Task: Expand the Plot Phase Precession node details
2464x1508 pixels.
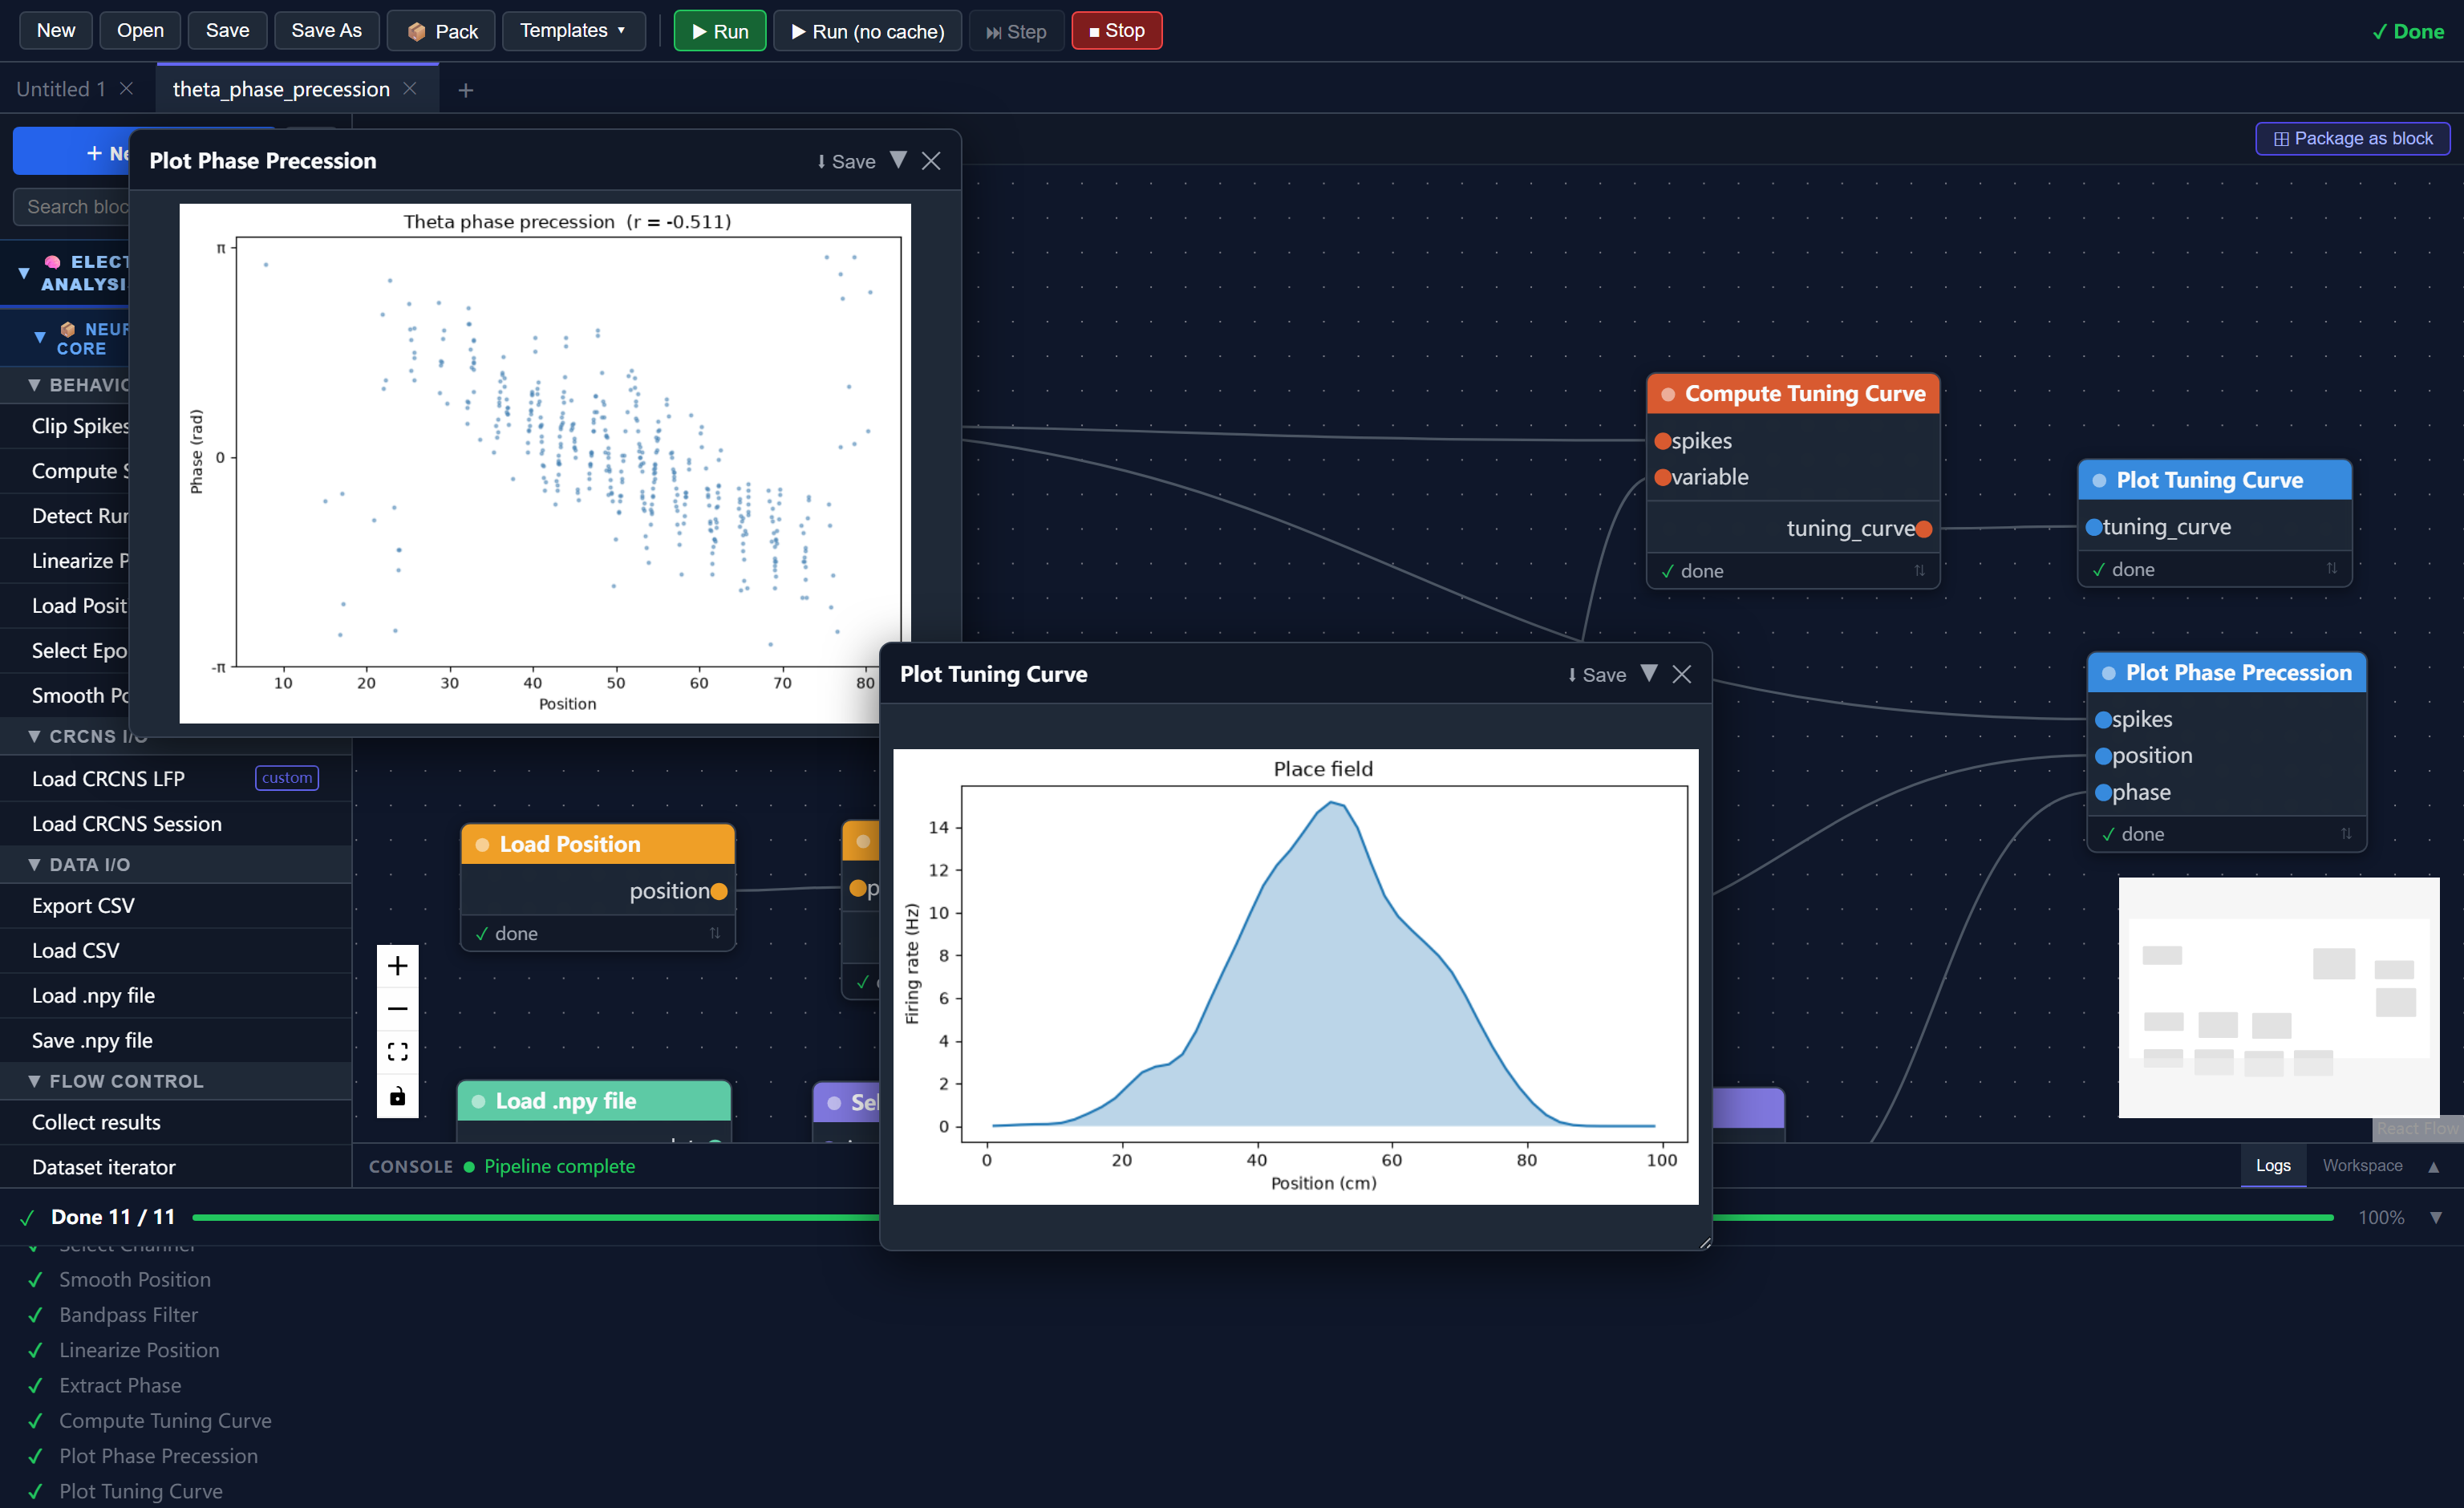Action: 2346,833
